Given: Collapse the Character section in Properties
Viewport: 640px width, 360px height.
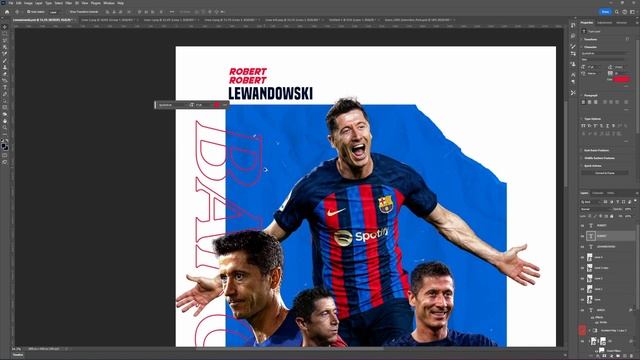Looking at the screenshot, I should point(582,47).
